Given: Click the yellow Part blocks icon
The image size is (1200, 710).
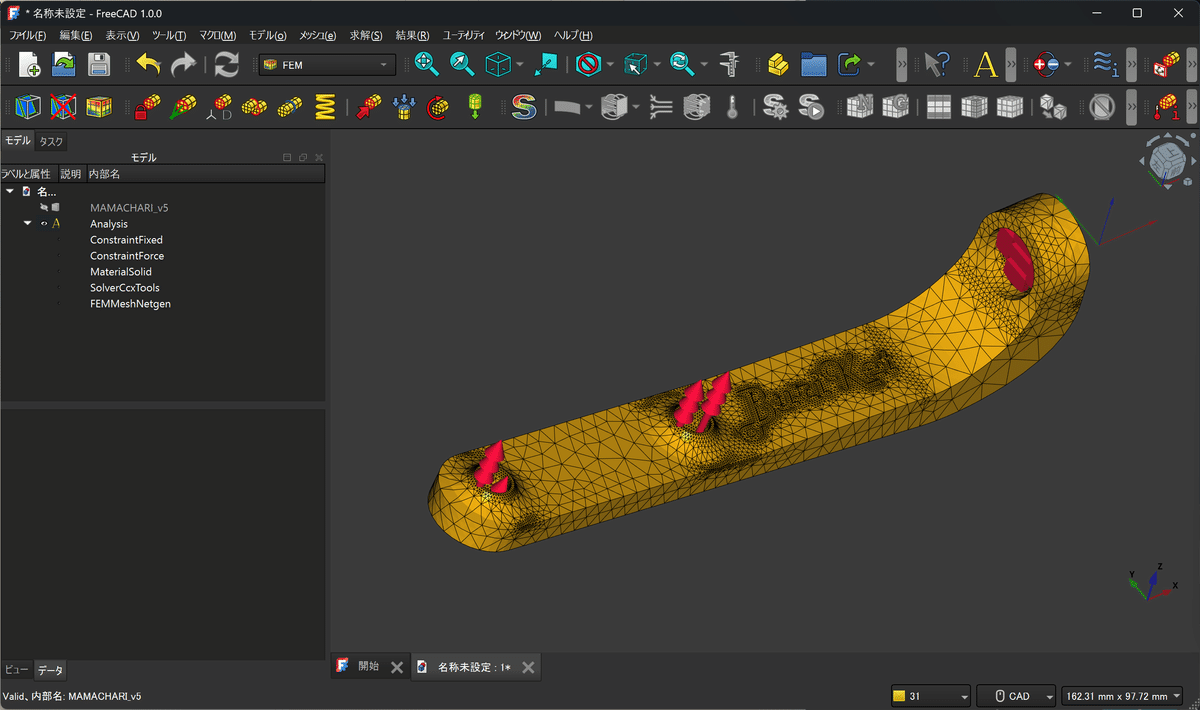Looking at the screenshot, I should (779, 65).
